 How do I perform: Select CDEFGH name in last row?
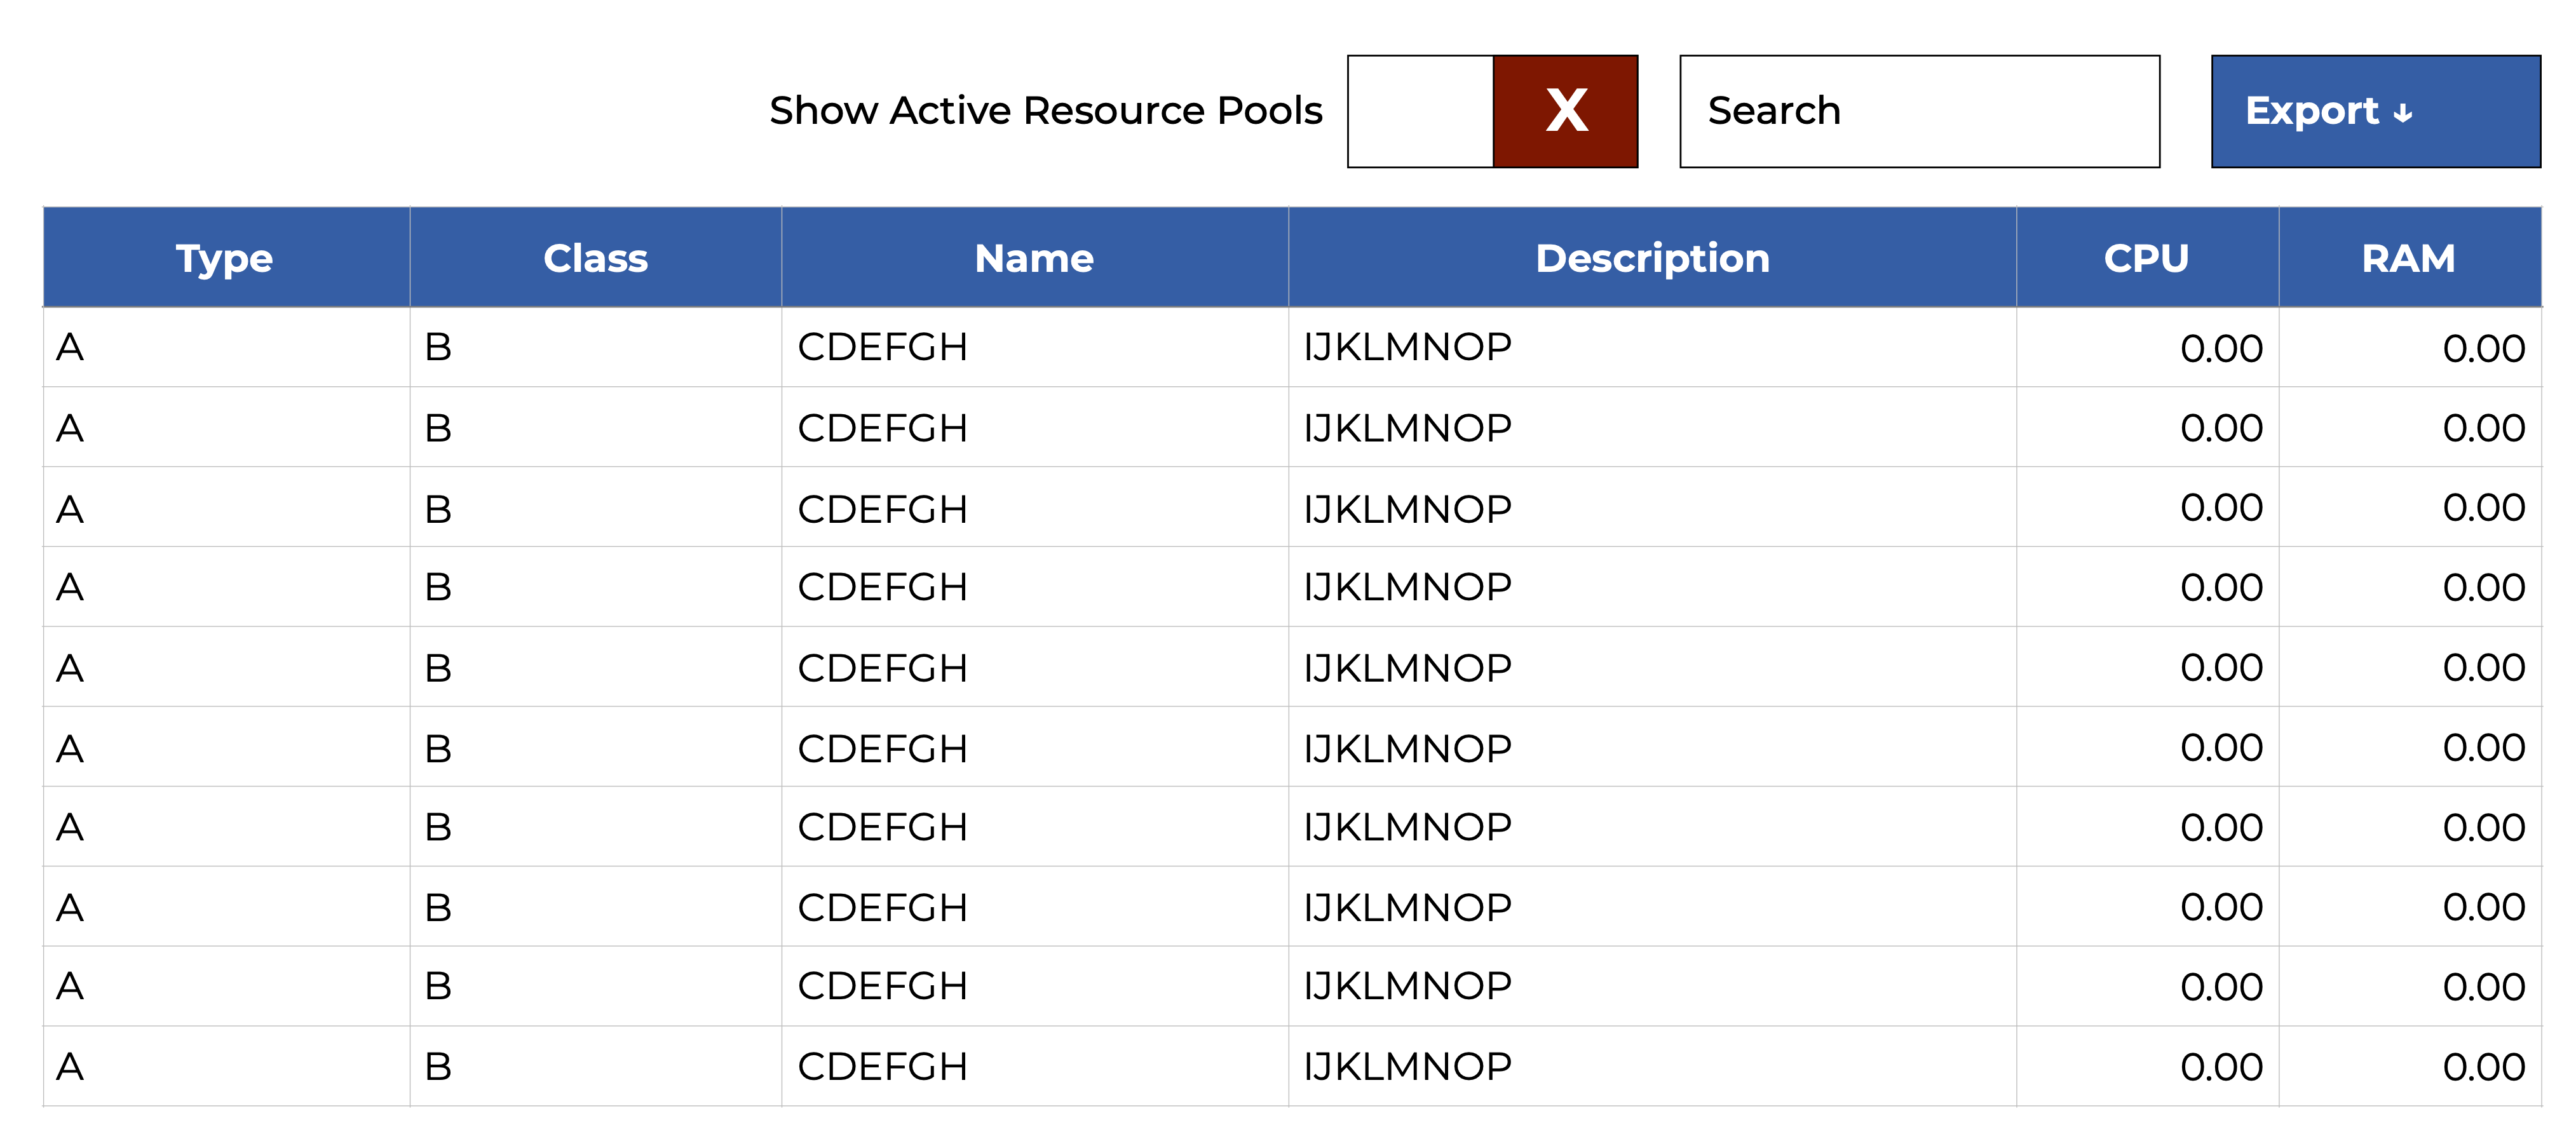pos(882,1067)
